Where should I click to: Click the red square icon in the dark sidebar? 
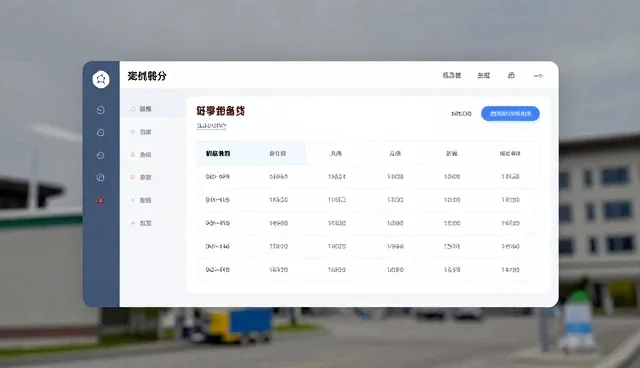pos(100,201)
